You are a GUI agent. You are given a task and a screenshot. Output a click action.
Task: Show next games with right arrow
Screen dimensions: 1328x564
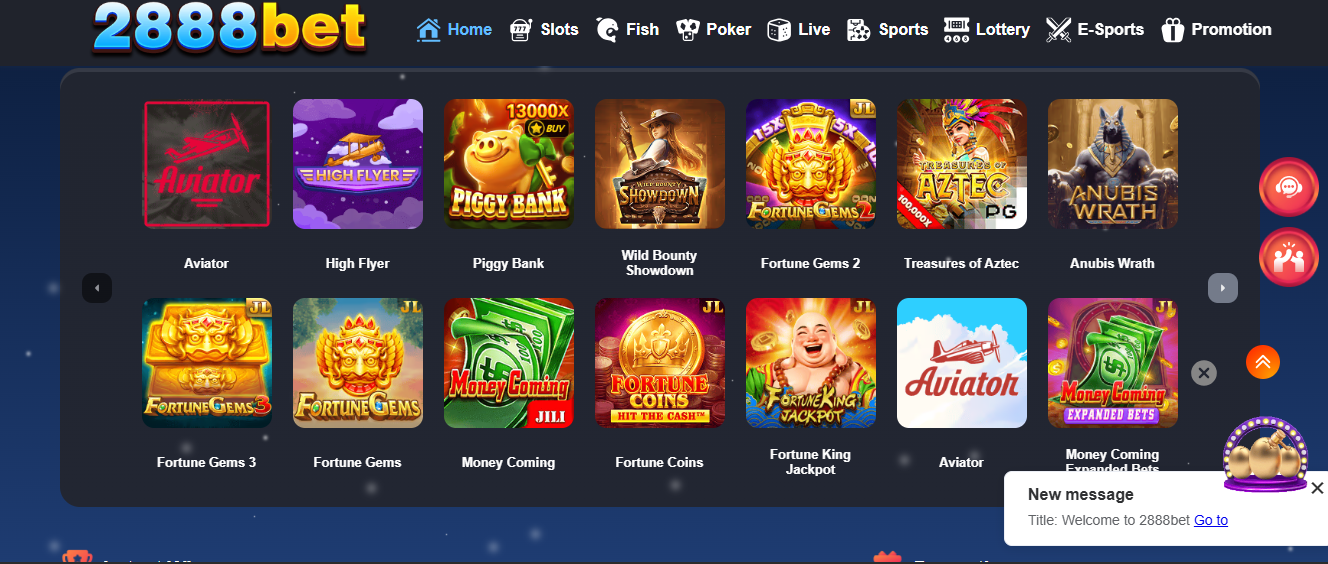(1223, 288)
